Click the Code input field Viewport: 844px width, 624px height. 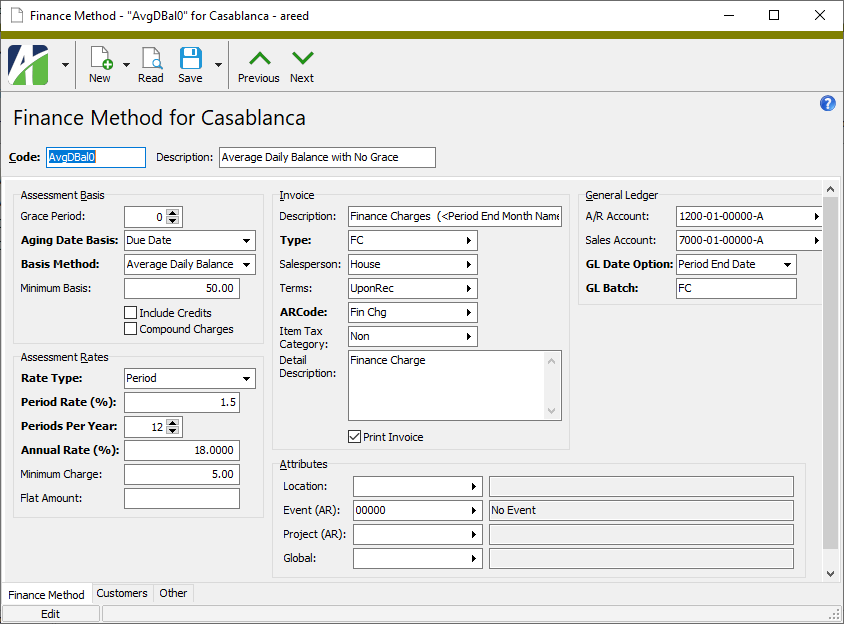[x=96, y=157]
